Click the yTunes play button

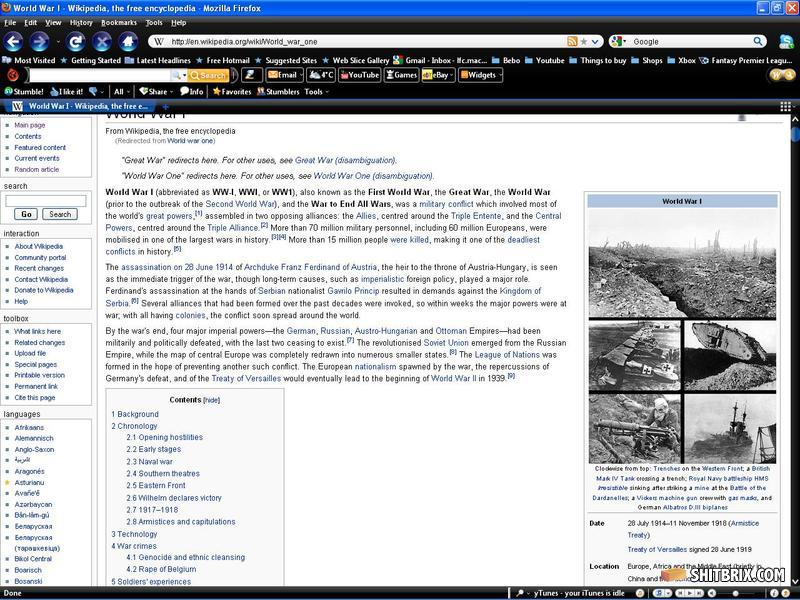[x=692, y=593]
